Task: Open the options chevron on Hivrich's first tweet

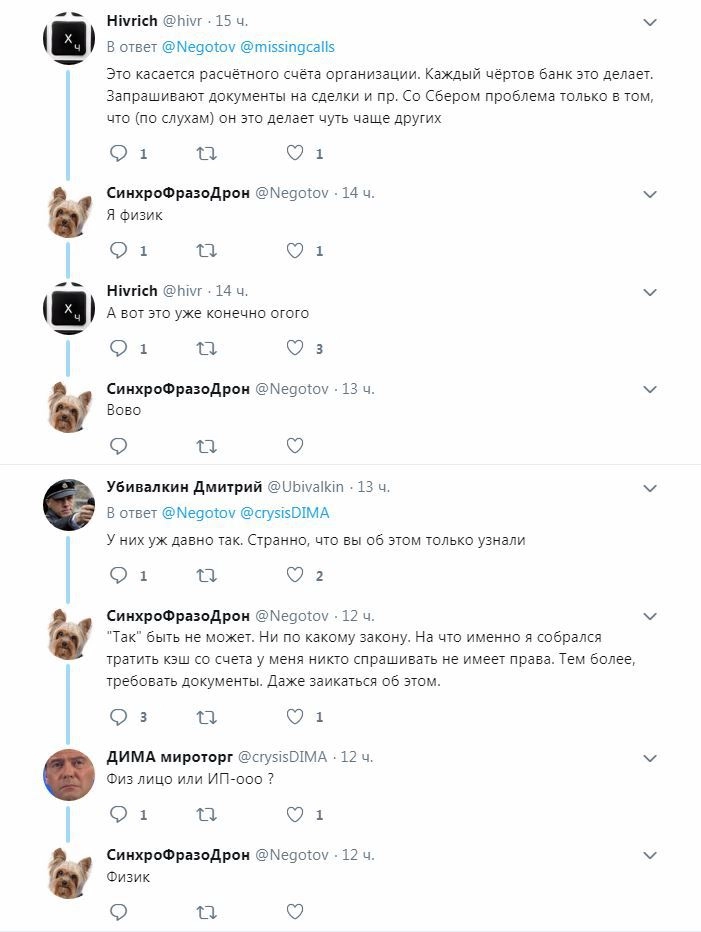Action: pyautogui.click(x=650, y=22)
